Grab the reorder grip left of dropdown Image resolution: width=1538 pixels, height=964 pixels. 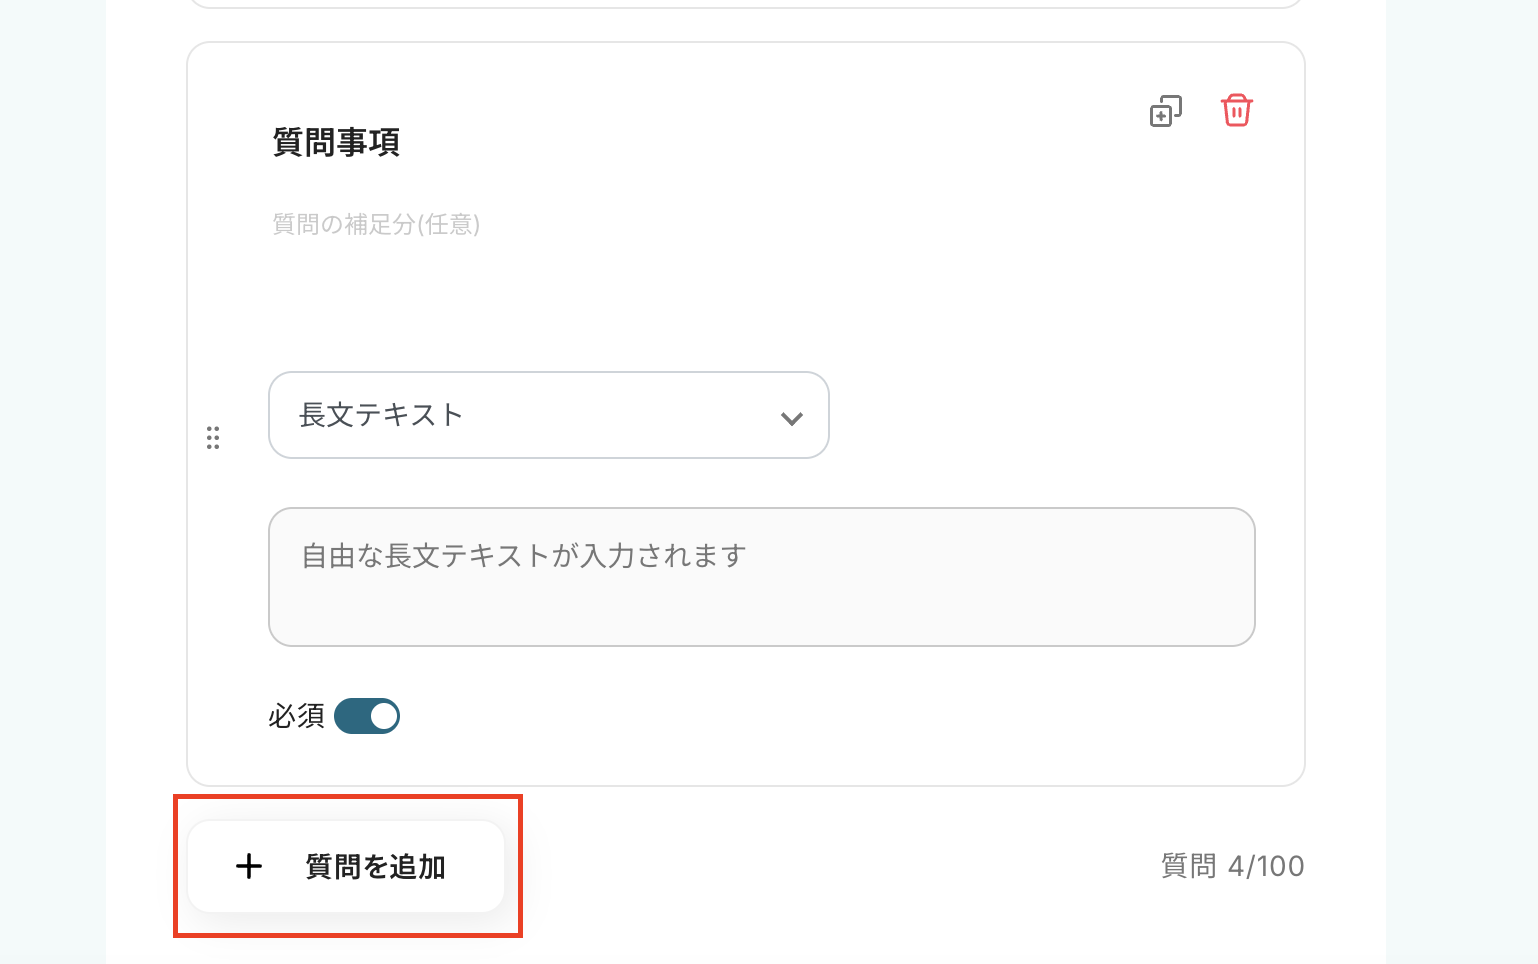click(213, 438)
